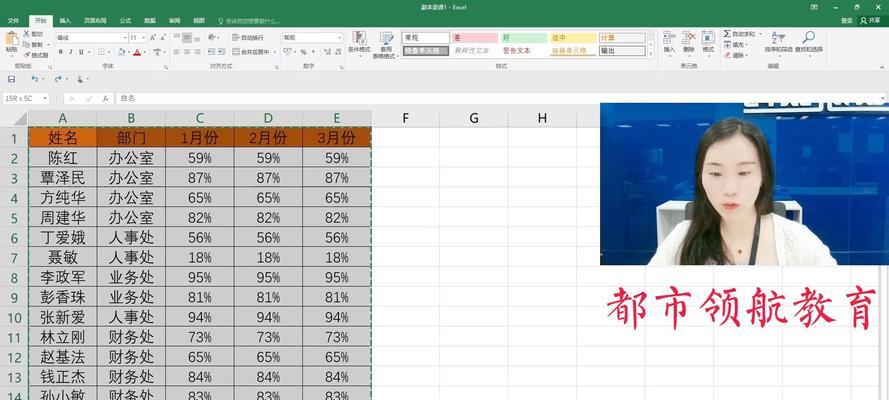Click the Undo arrow

pyautogui.click(x=34, y=79)
